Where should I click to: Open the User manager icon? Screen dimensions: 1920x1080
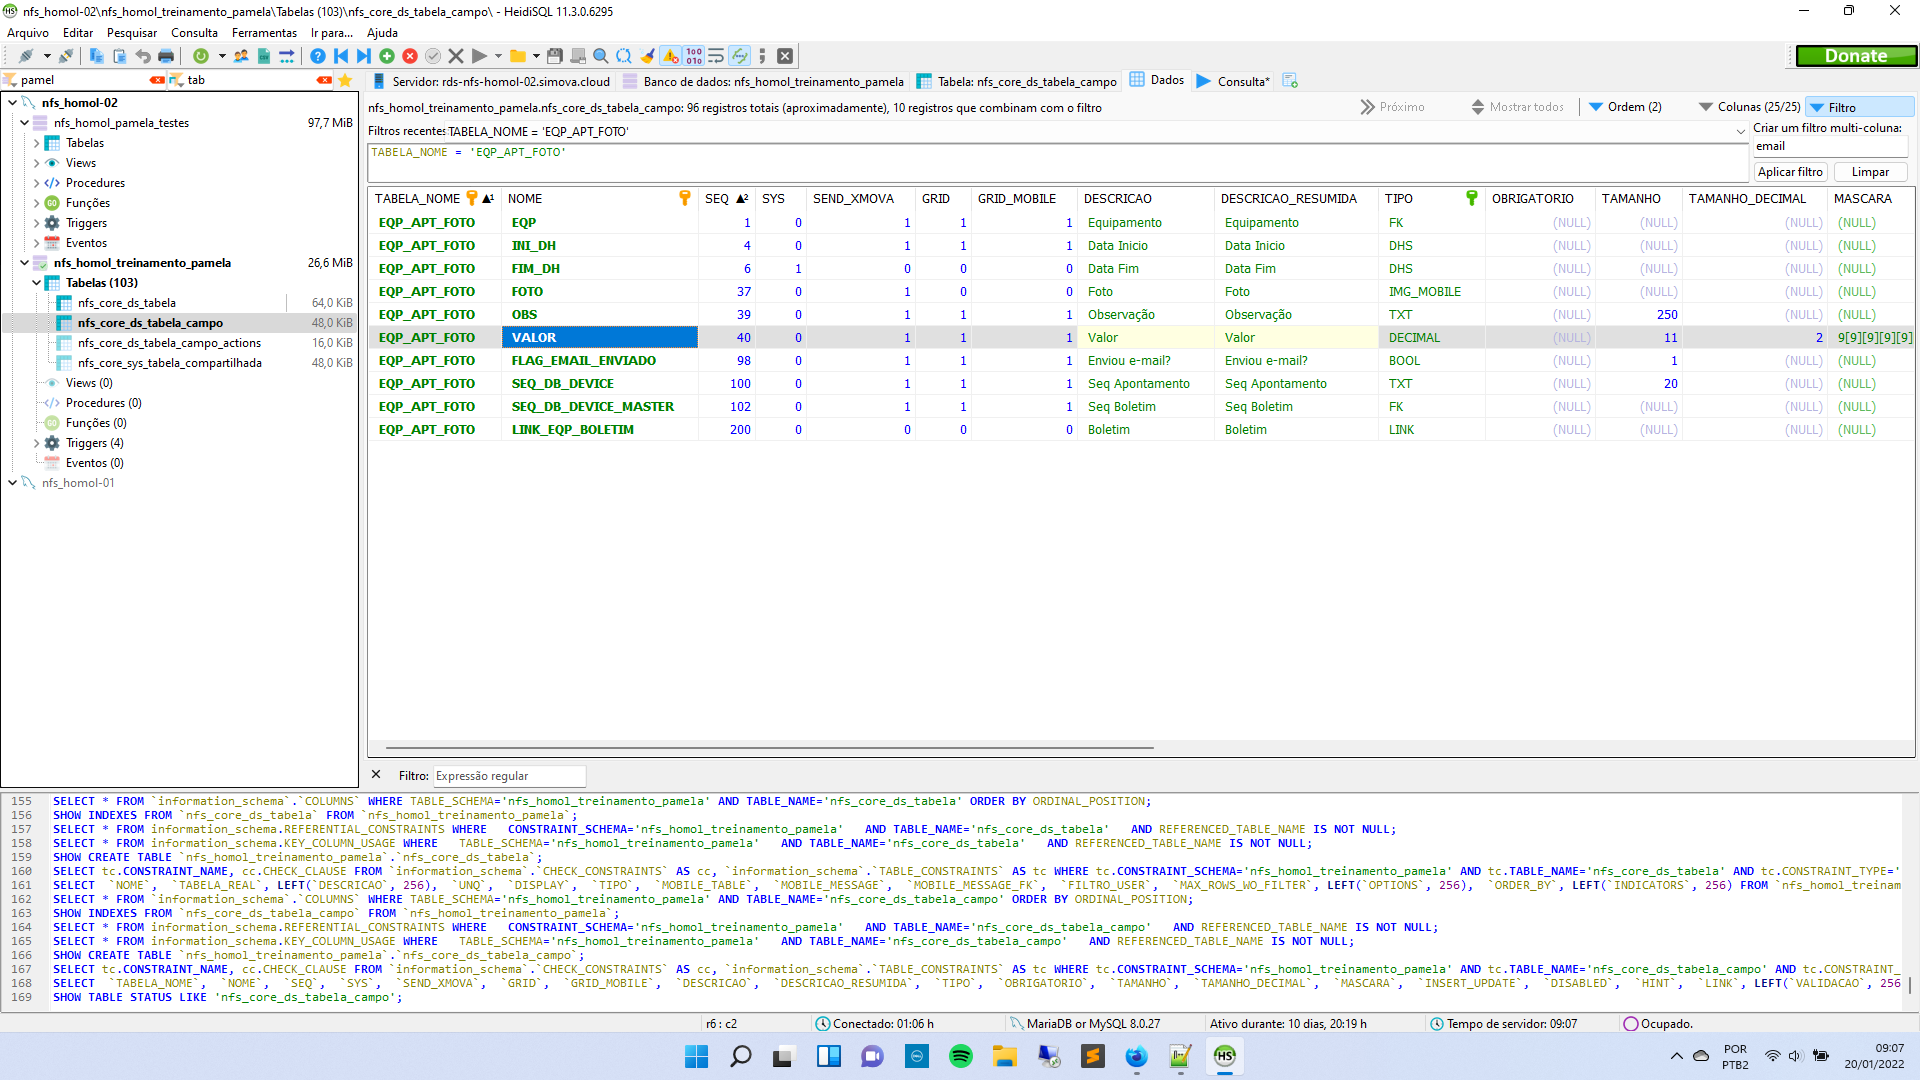pyautogui.click(x=240, y=56)
